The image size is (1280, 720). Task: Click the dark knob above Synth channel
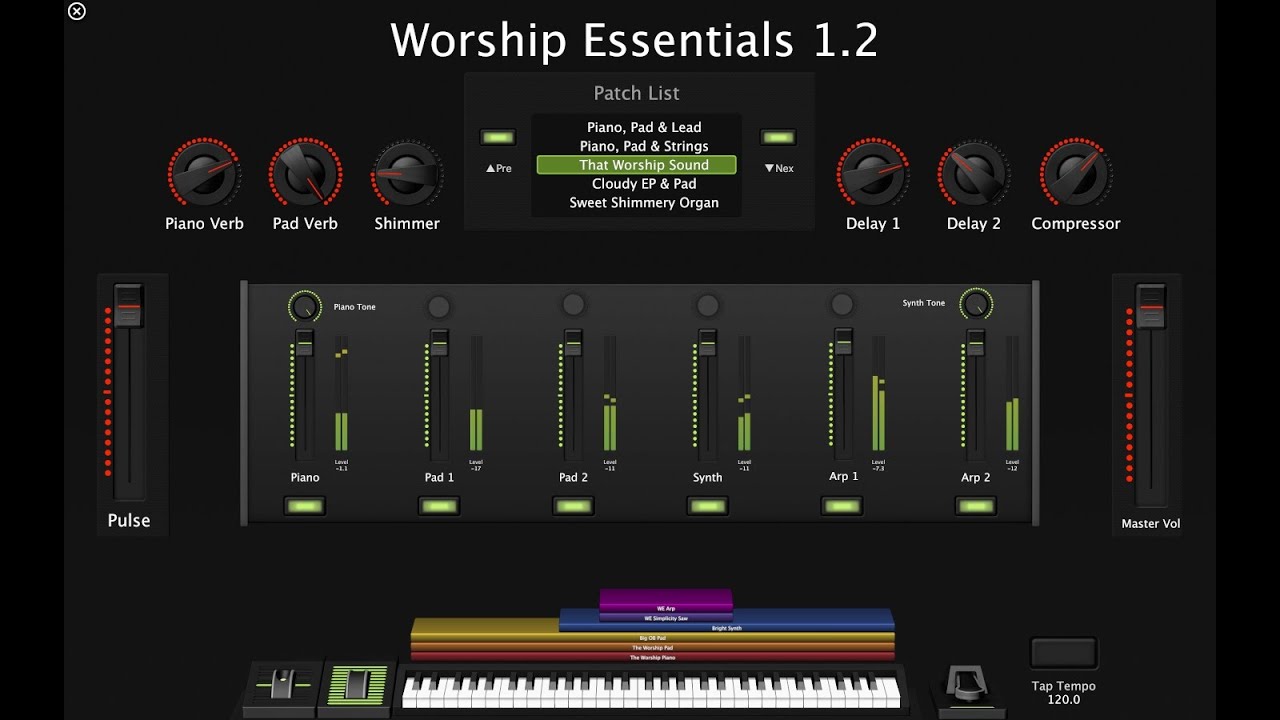(707, 305)
